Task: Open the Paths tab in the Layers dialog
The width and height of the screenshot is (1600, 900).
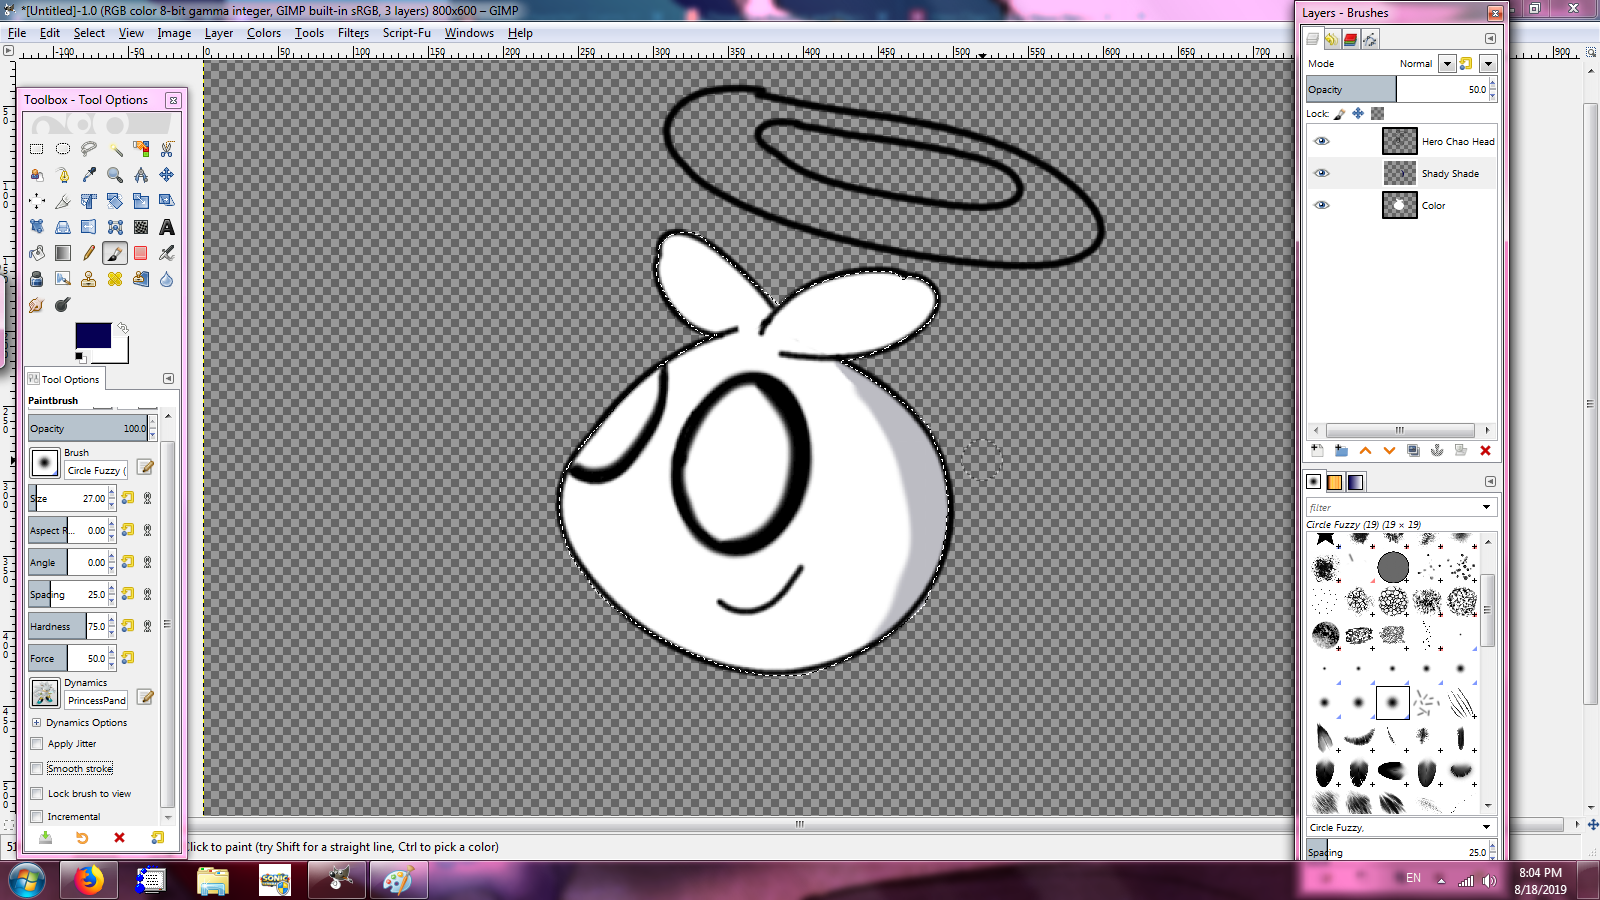Action: pos(1370,39)
